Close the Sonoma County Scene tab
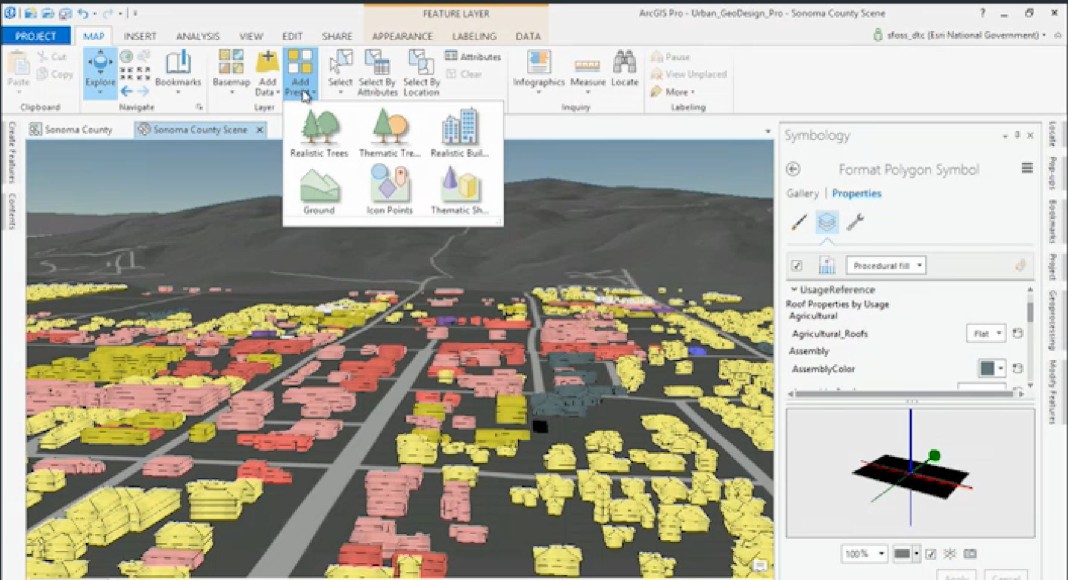The height and width of the screenshot is (580, 1068). [x=260, y=129]
